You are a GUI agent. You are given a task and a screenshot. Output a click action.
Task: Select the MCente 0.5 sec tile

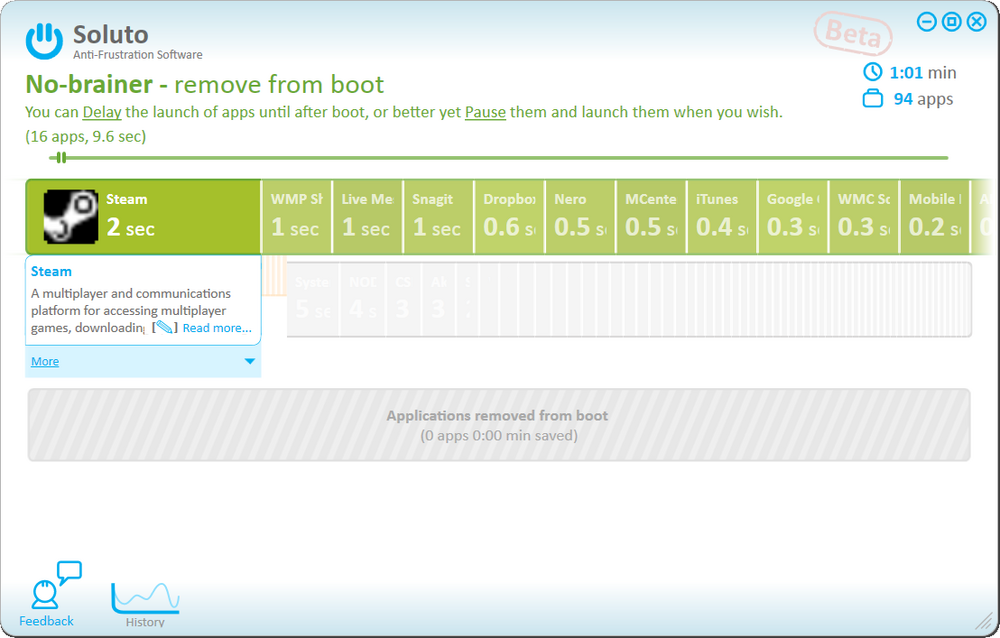pos(651,217)
